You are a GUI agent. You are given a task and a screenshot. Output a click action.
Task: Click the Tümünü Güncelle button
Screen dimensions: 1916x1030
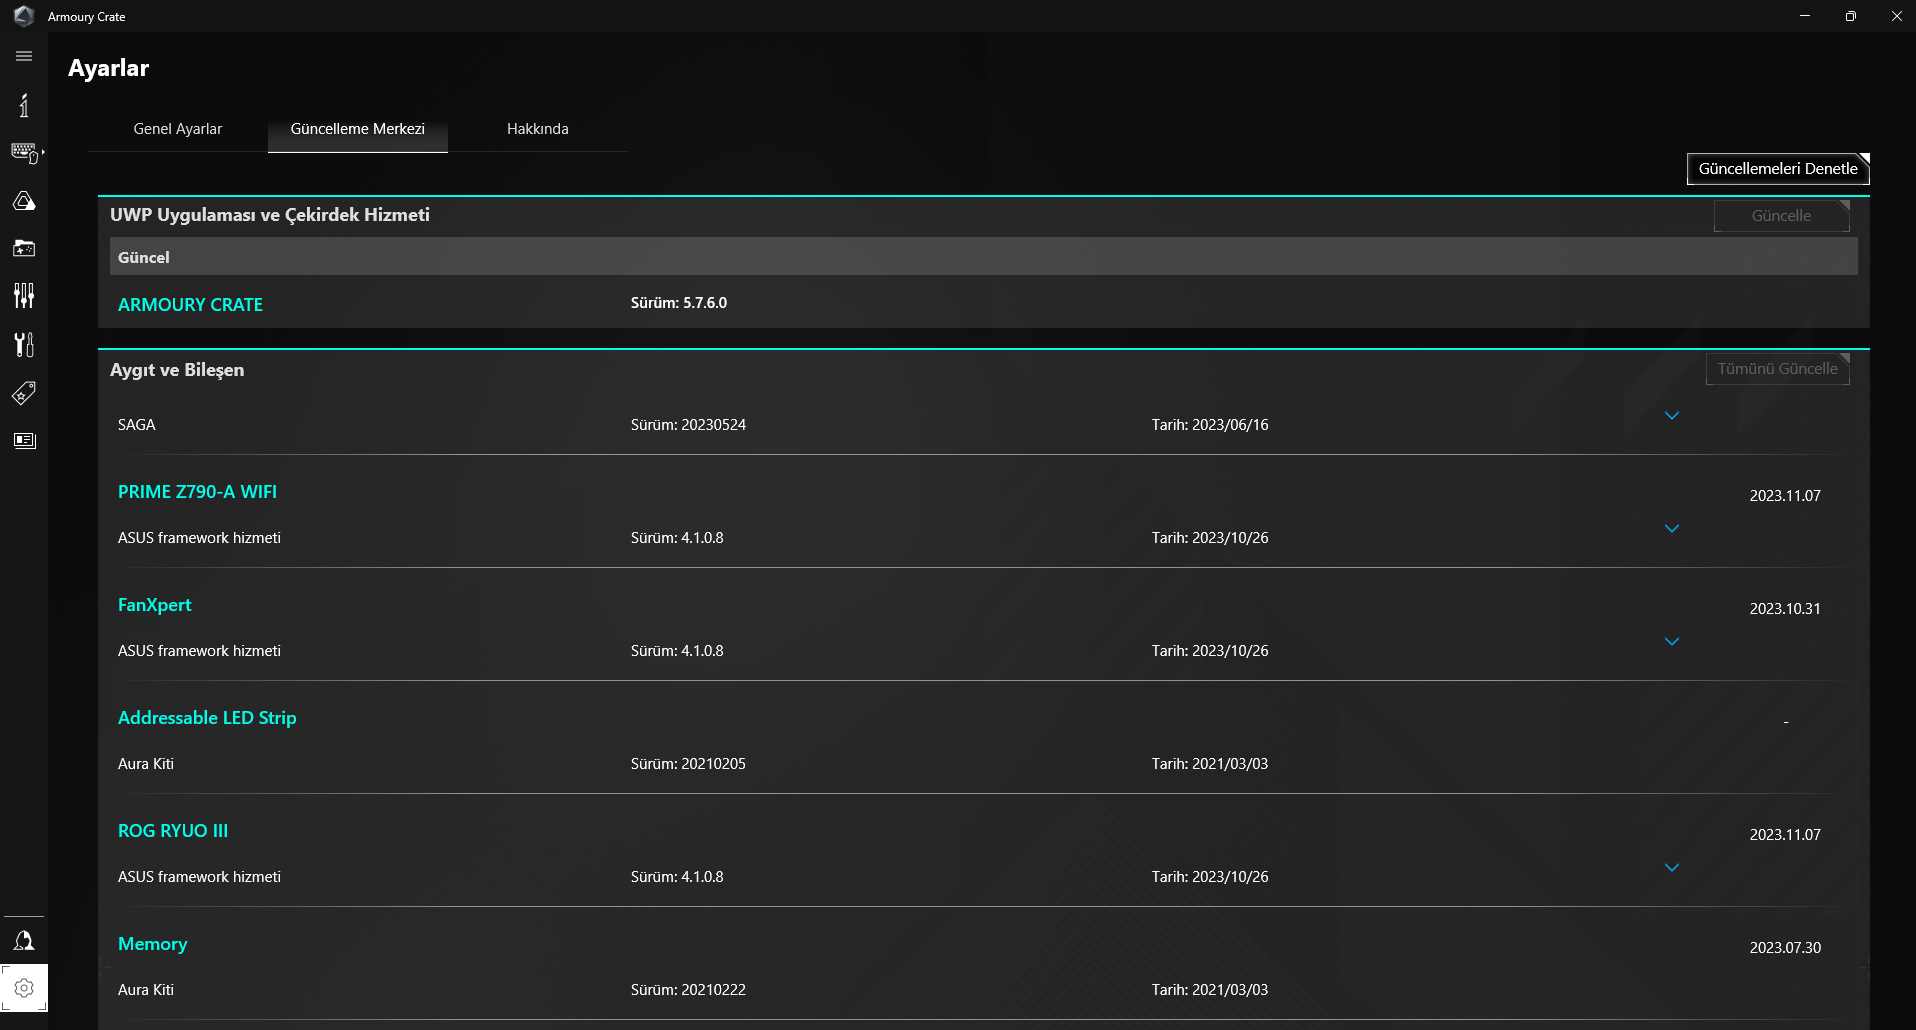(1778, 369)
